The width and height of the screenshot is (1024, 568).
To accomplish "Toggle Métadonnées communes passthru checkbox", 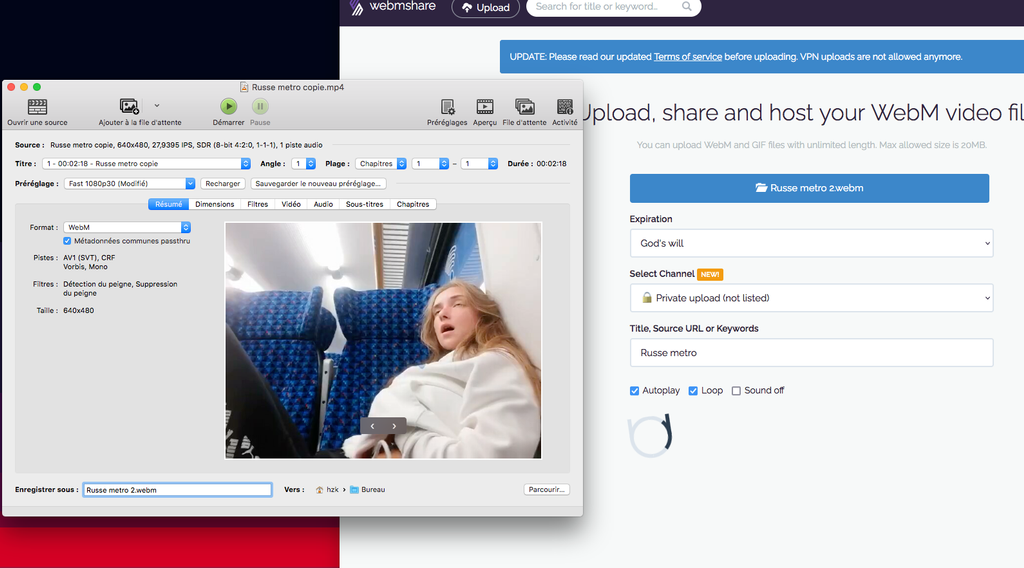I will pos(67,241).
